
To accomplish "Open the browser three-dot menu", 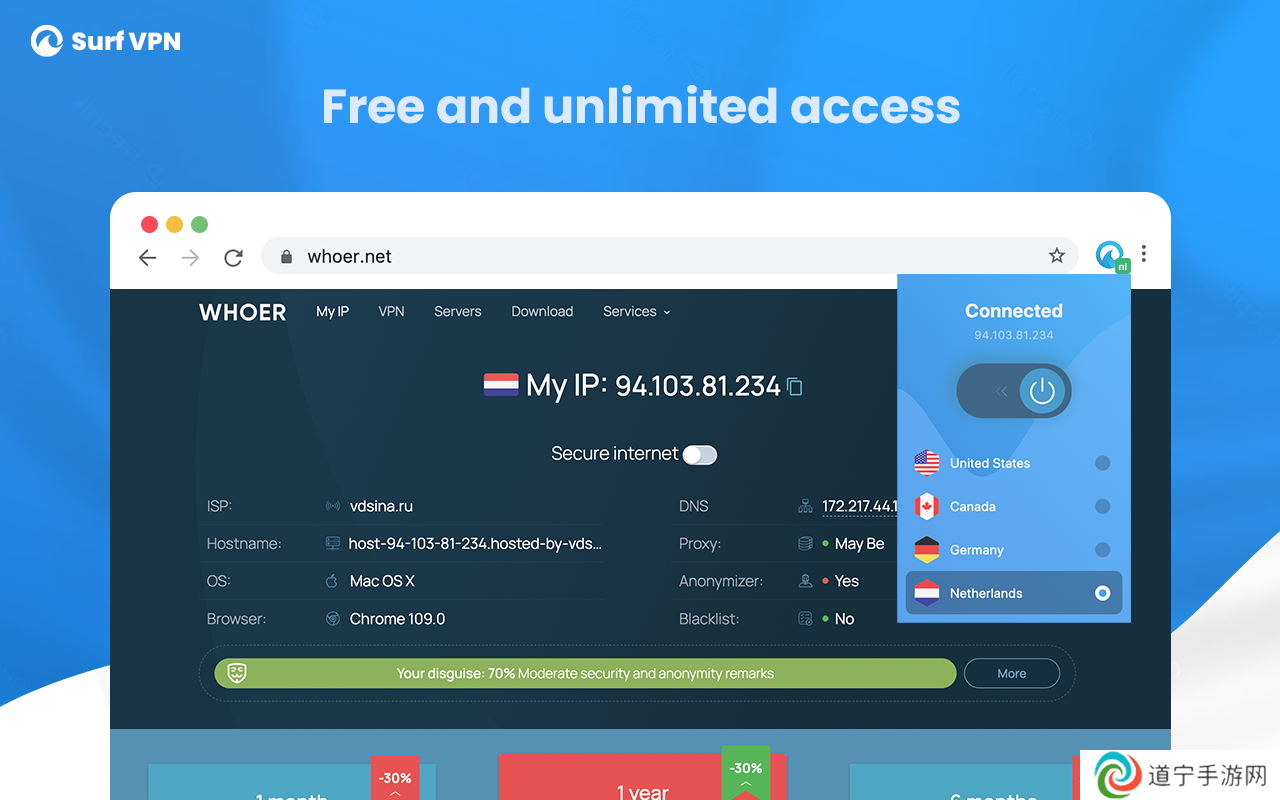I will (1144, 254).
